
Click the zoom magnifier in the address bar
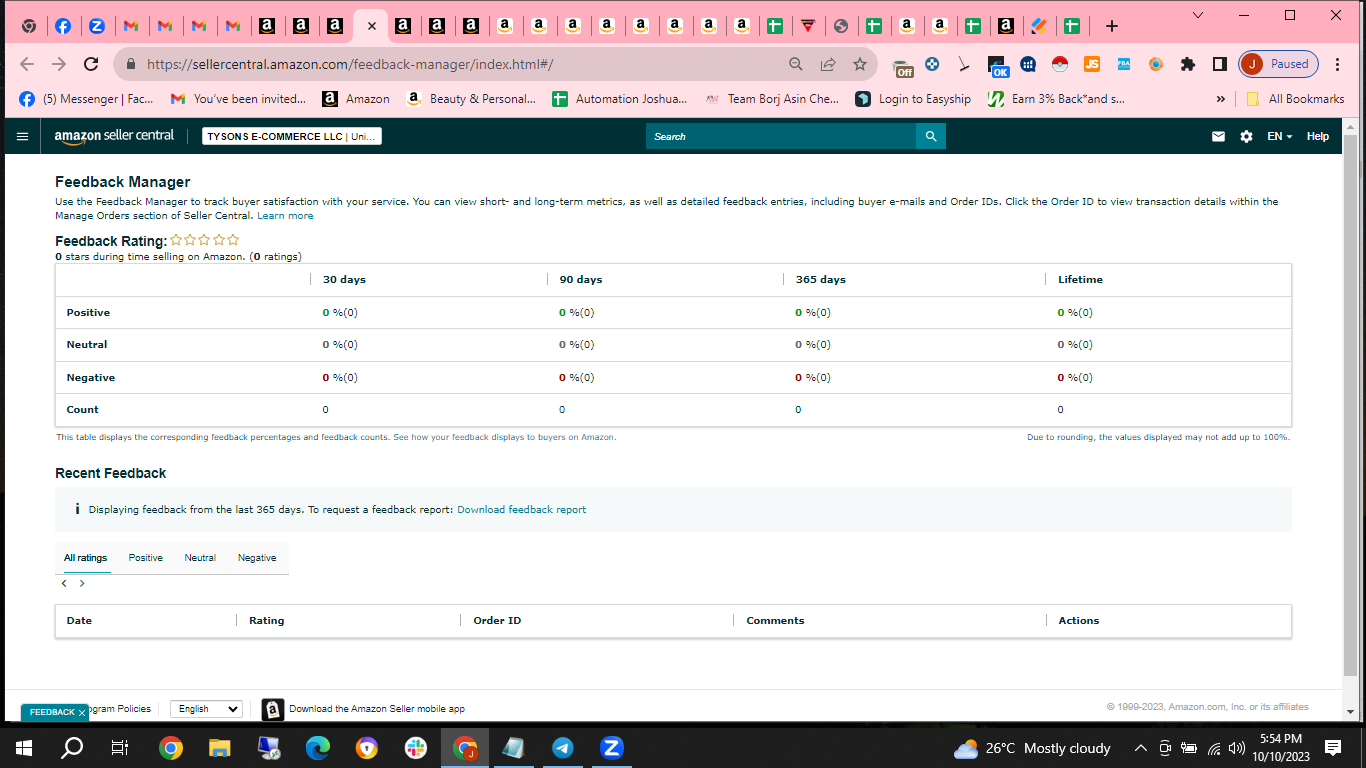(x=796, y=64)
